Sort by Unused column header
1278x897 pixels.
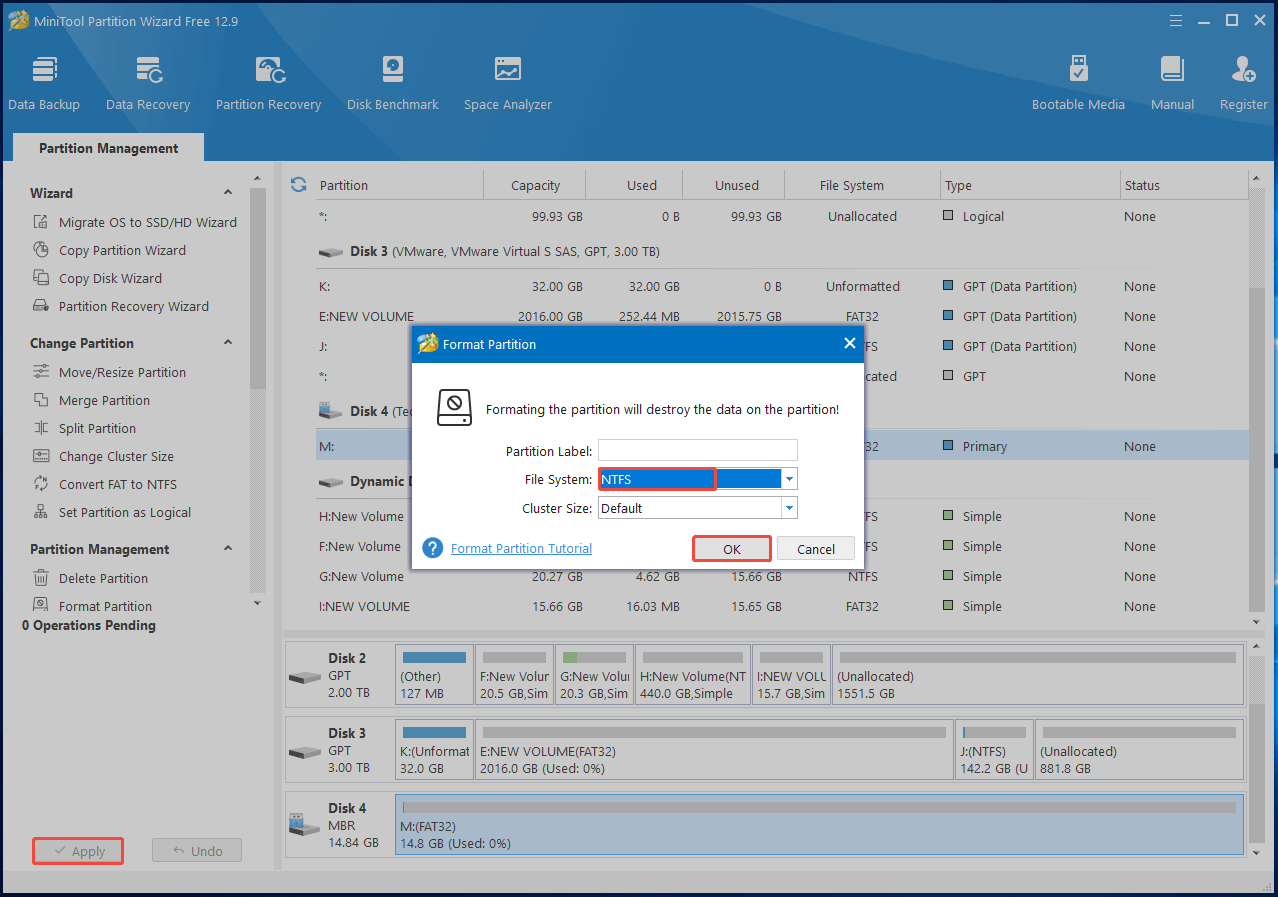(x=735, y=185)
